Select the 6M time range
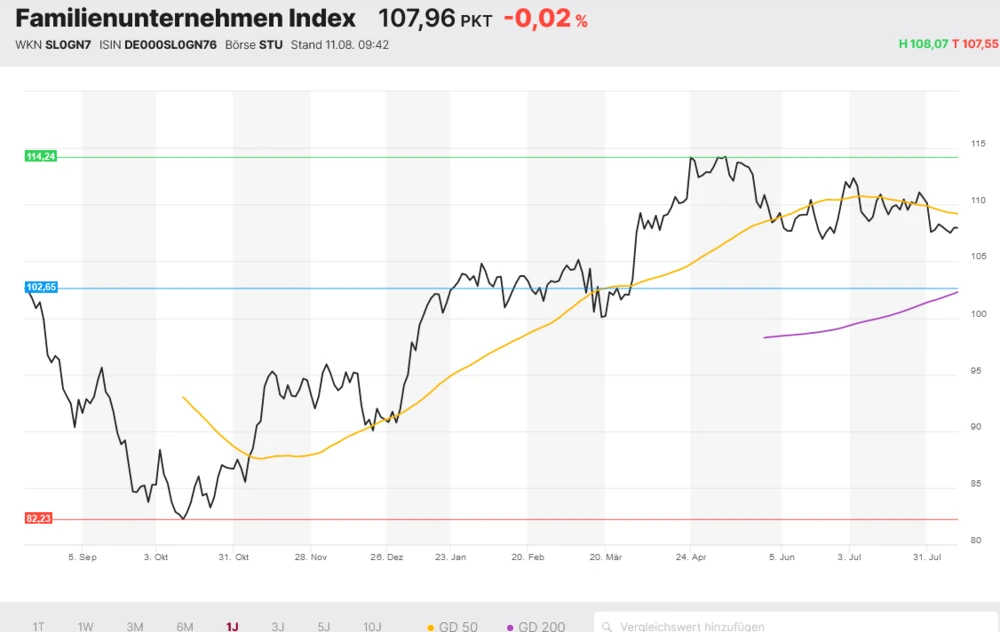1000x632 pixels. (185, 627)
